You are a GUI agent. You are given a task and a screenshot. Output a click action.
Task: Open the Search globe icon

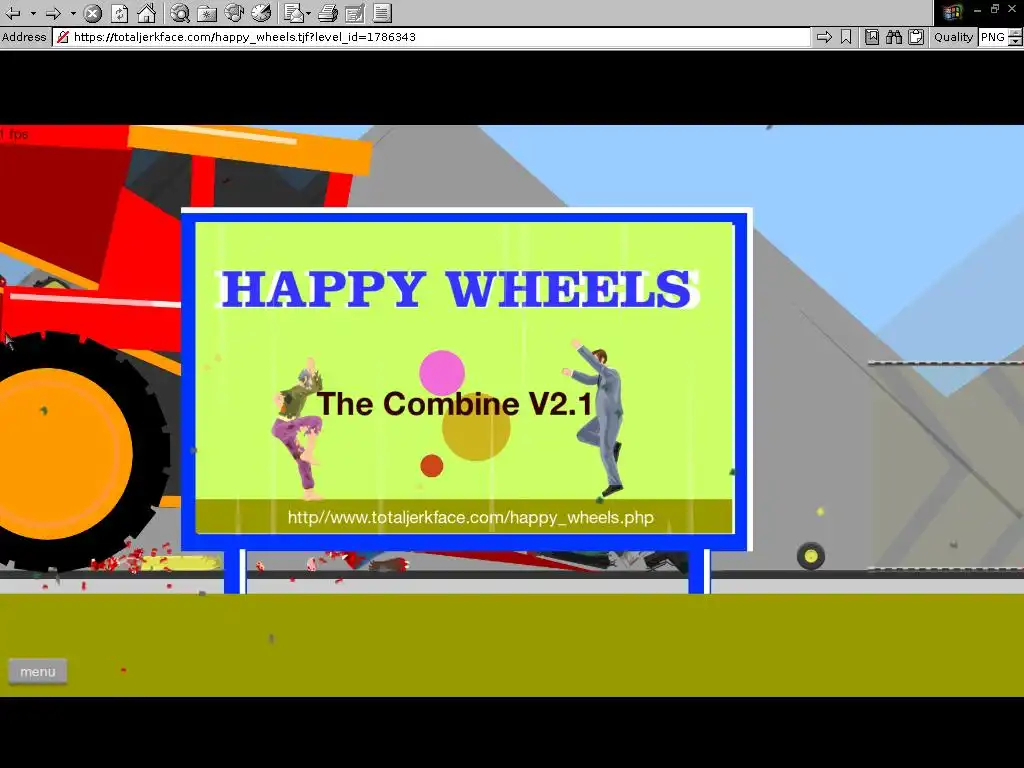pyautogui.click(x=180, y=13)
